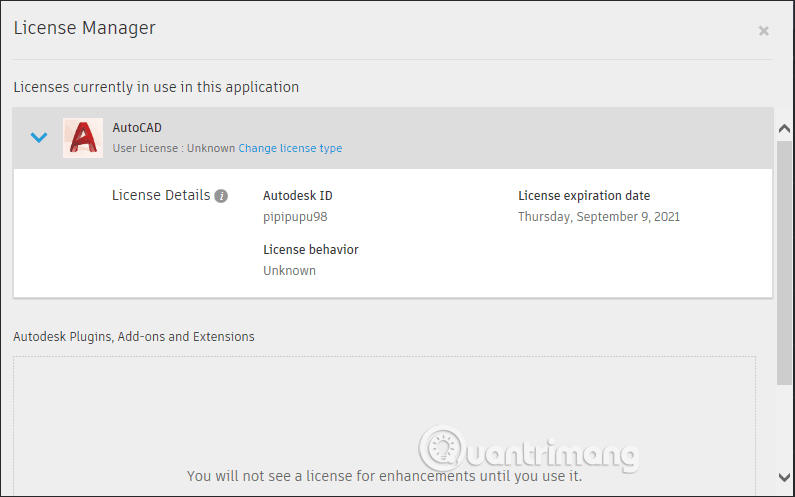Screen dimensions: 795x497
Task: Click the License behavior Unknown value
Action: [x=289, y=270]
